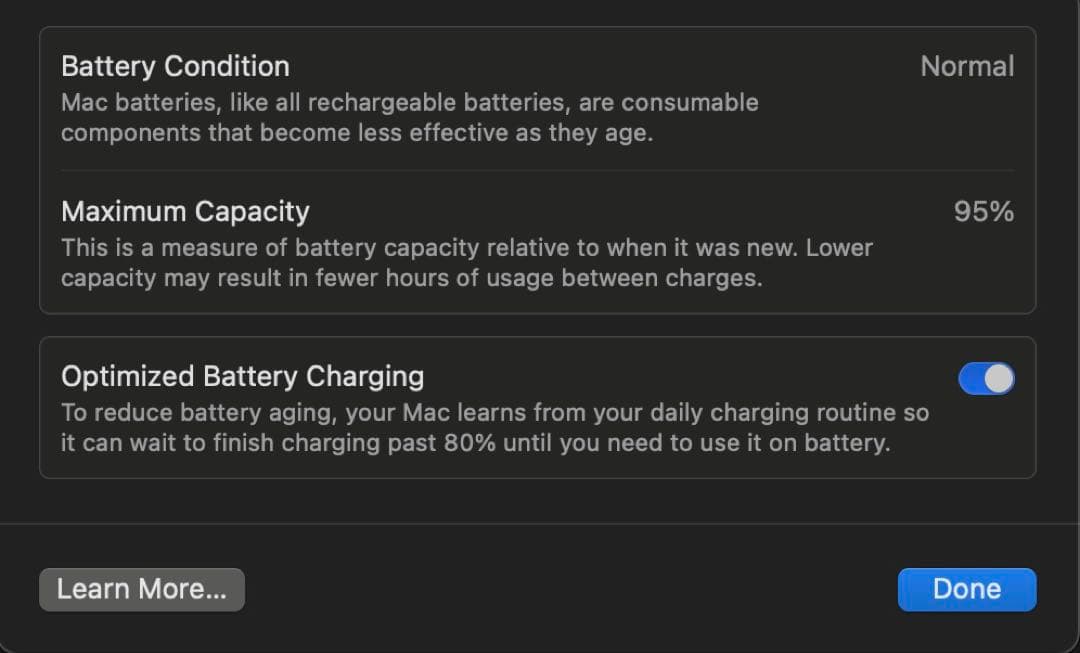Disable the Optimized Battery Charging switch
Screen dimensions: 1080x653
pyautogui.click(x=986, y=378)
